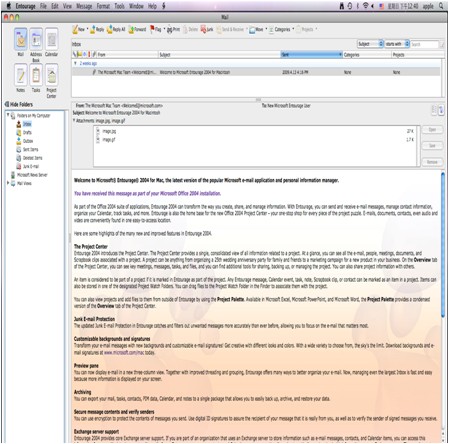Sort by the Sent column header
Screen dimensions: 449x444
click(312, 55)
